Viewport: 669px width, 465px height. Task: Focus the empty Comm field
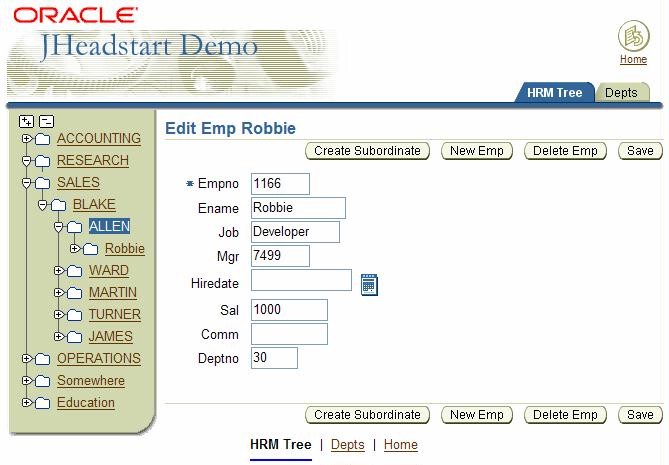tap(289, 334)
